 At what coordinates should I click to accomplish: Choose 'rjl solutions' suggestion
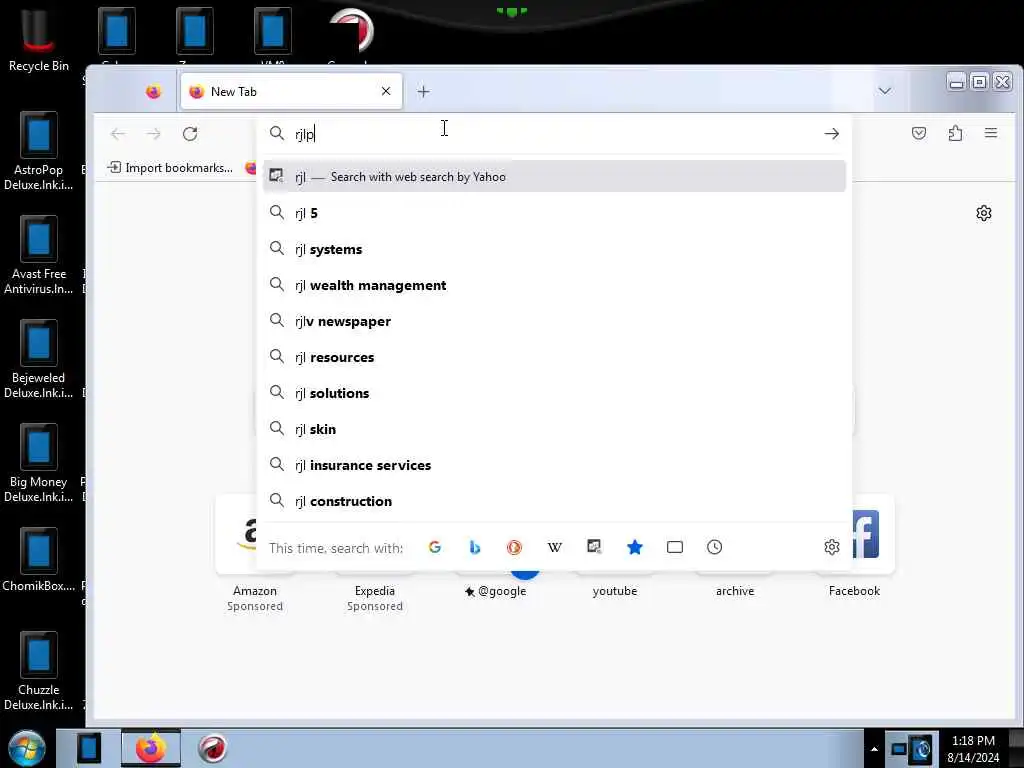(x=554, y=393)
